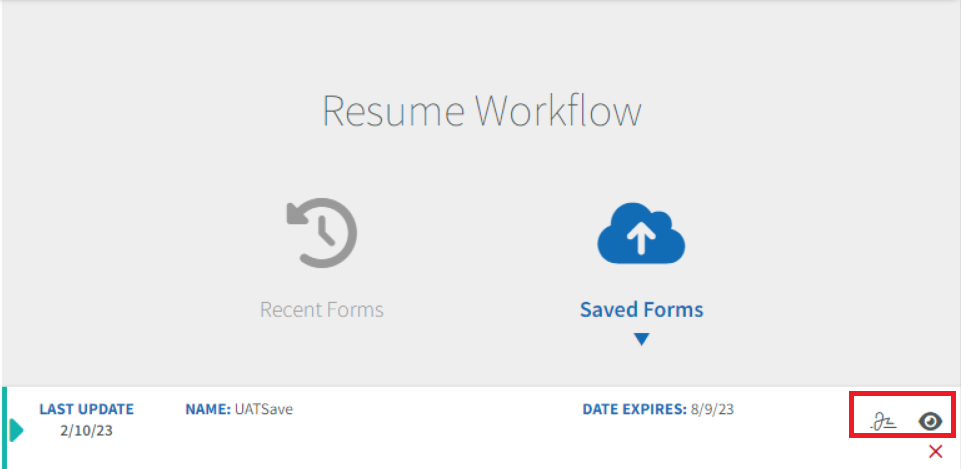Switch to the Saved Forms tab label
961x469 pixels.
[x=642, y=310]
